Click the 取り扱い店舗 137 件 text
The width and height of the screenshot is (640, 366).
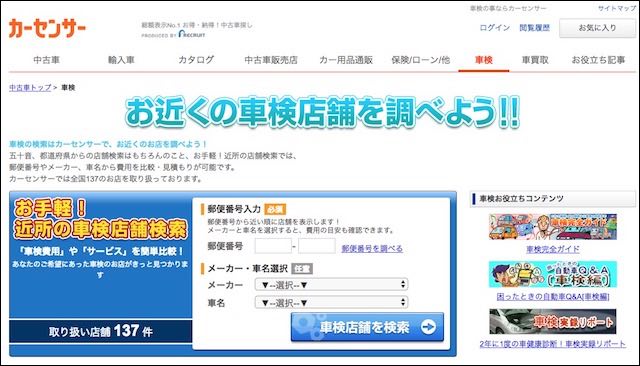click(100, 331)
